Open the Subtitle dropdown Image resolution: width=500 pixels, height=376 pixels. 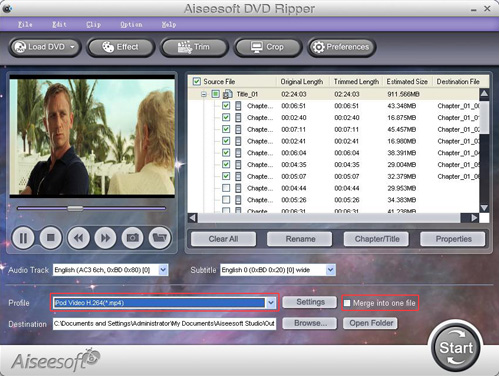pos(330,270)
